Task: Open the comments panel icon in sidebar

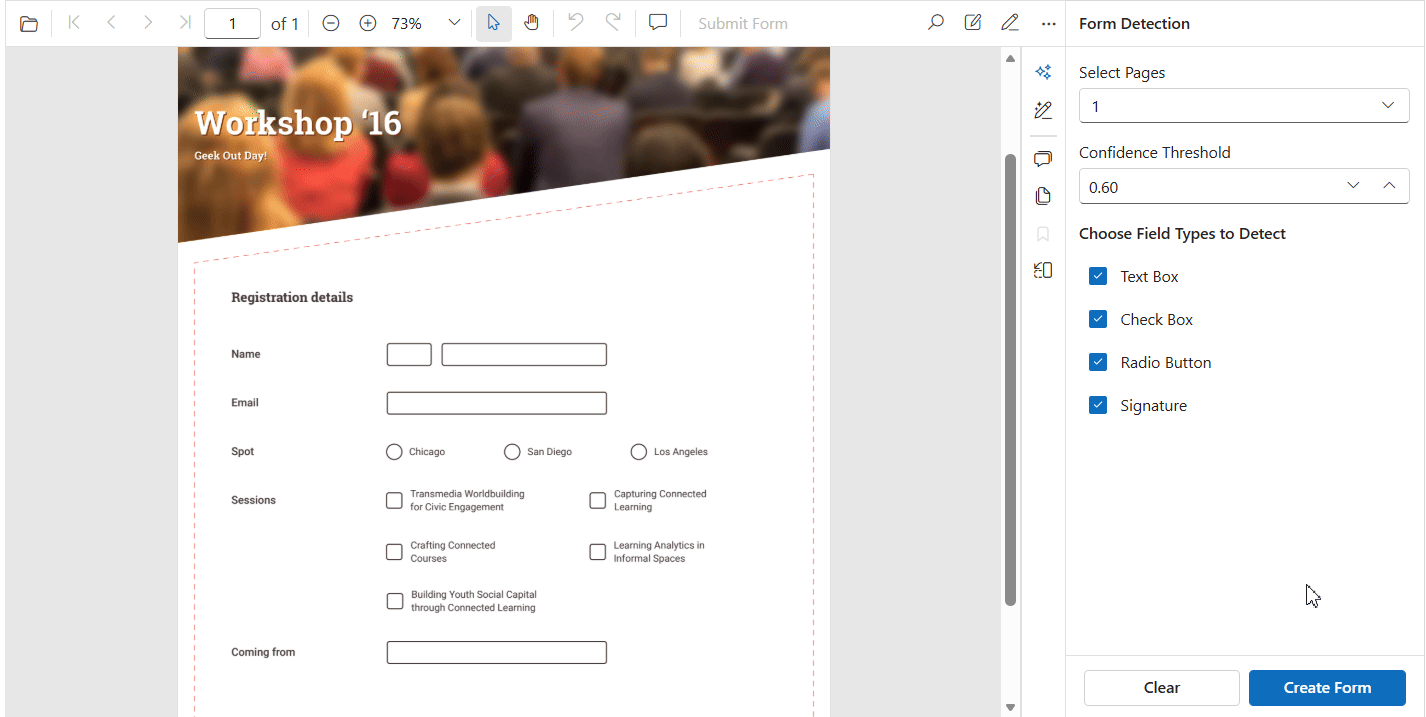Action: 1043,159
